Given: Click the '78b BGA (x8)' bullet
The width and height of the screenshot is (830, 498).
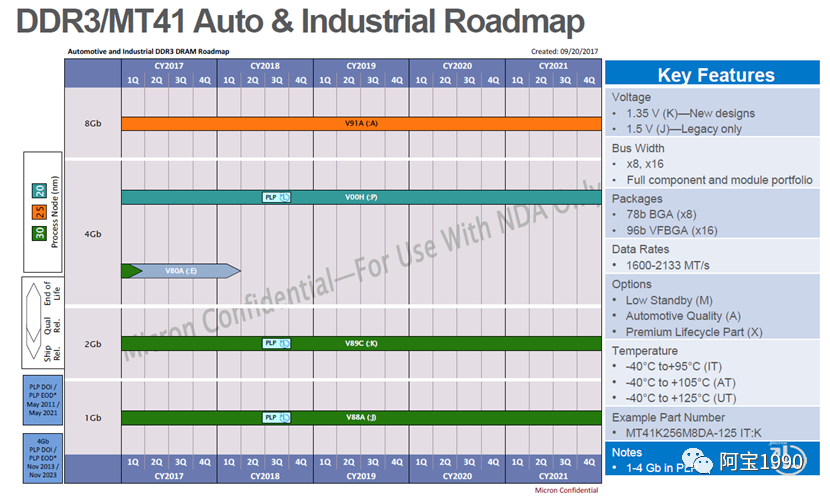Looking at the screenshot, I should pyautogui.click(x=661, y=215).
